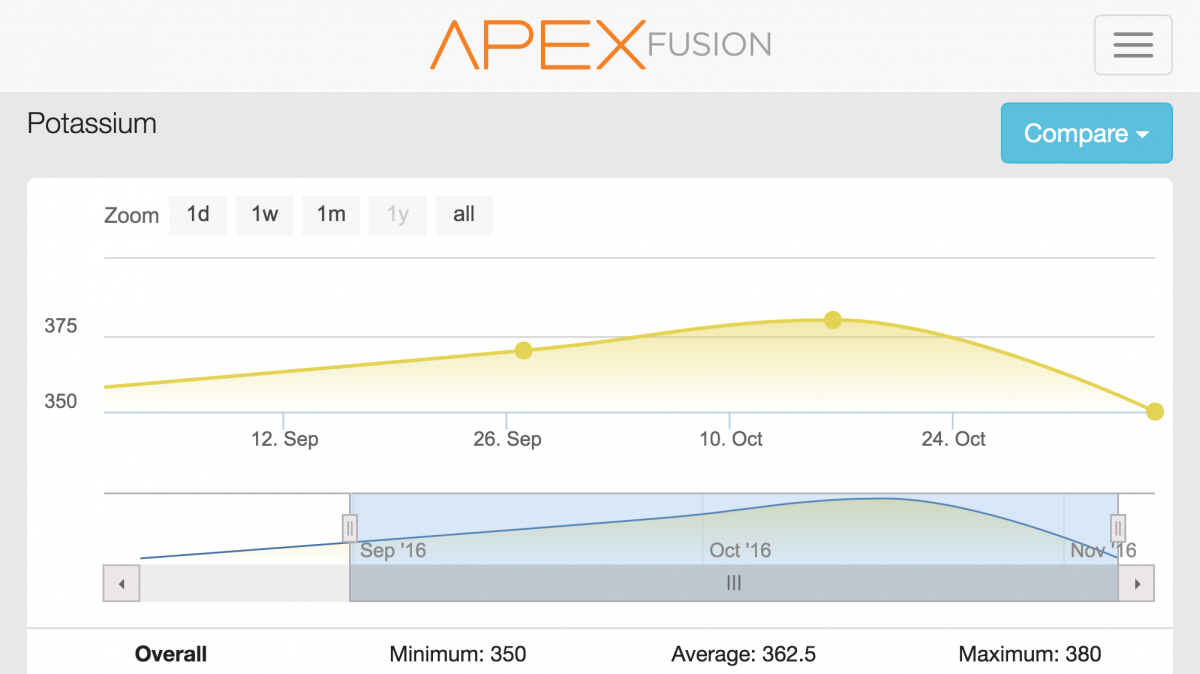Viewport: 1200px width, 674px height.
Task: Click the Apex Fusion logo
Action: pos(601,44)
